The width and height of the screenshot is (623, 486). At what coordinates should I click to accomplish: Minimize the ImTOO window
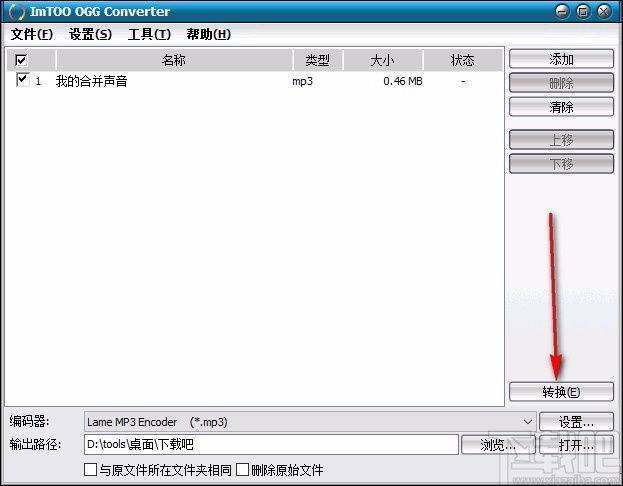click(x=562, y=11)
